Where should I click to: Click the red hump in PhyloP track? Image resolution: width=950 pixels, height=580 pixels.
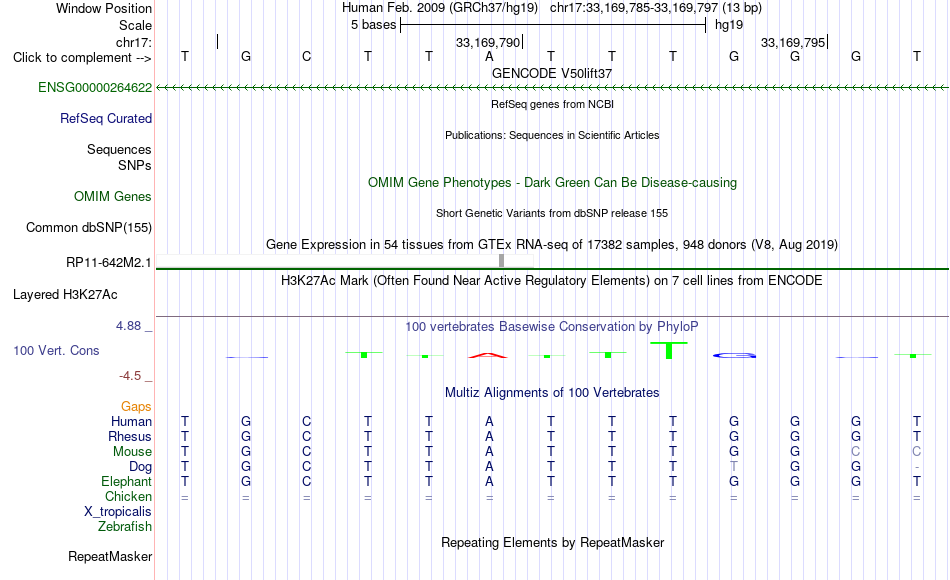pos(488,355)
